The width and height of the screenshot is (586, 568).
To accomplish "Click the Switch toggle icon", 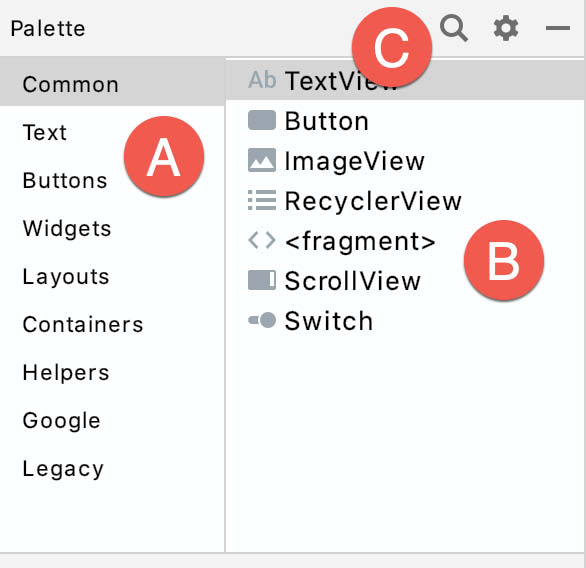I will 262,320.
